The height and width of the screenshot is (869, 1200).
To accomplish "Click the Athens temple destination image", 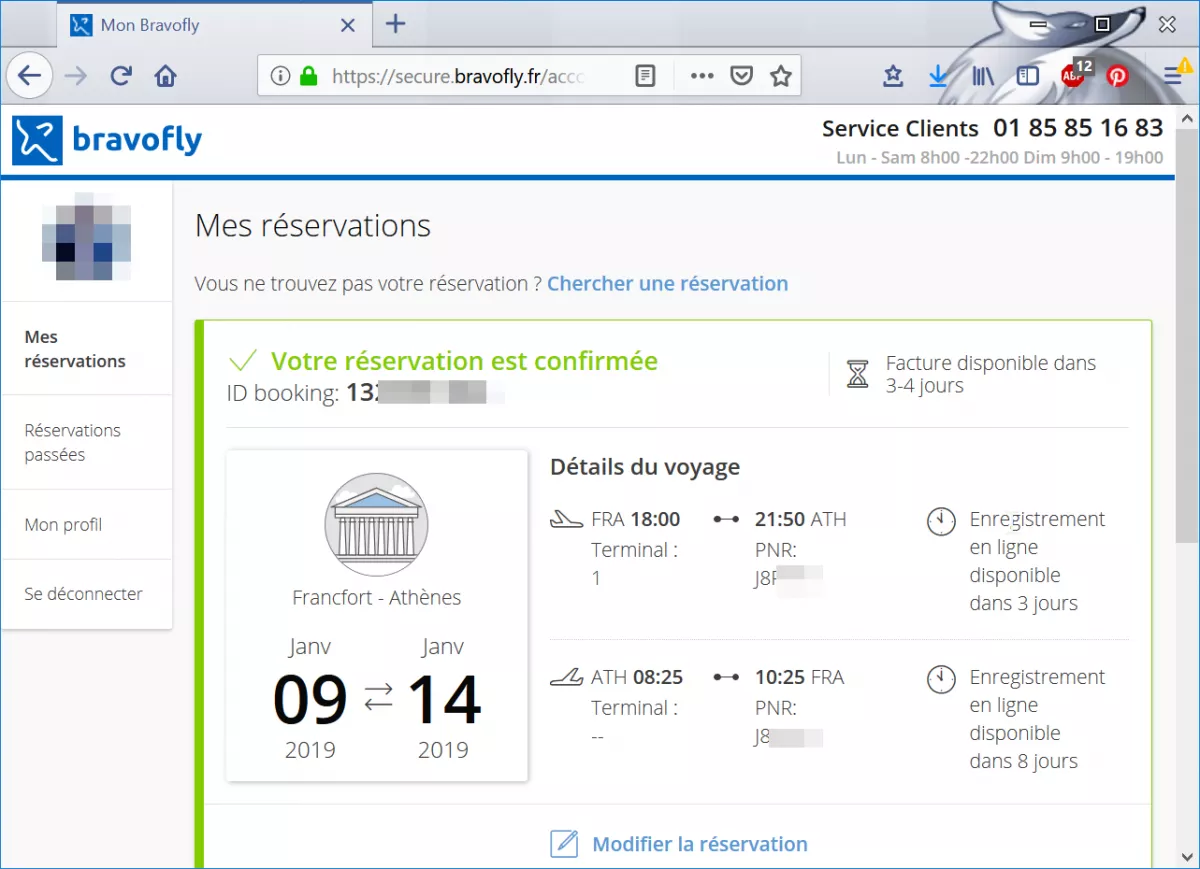I will 376,525.
